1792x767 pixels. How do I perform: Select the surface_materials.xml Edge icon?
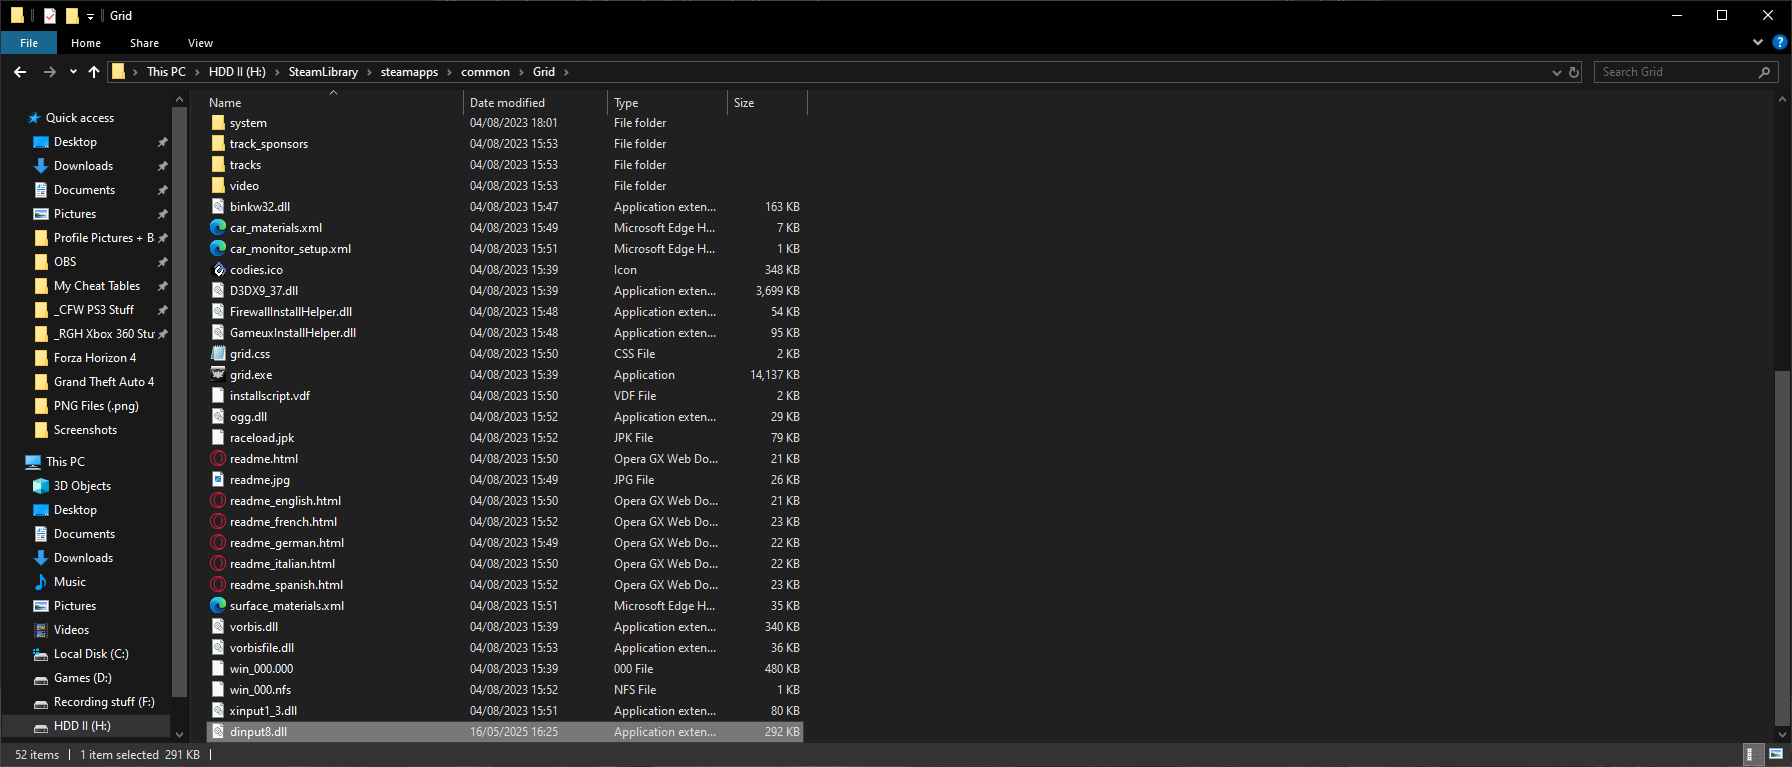click(x=218, y=606)
